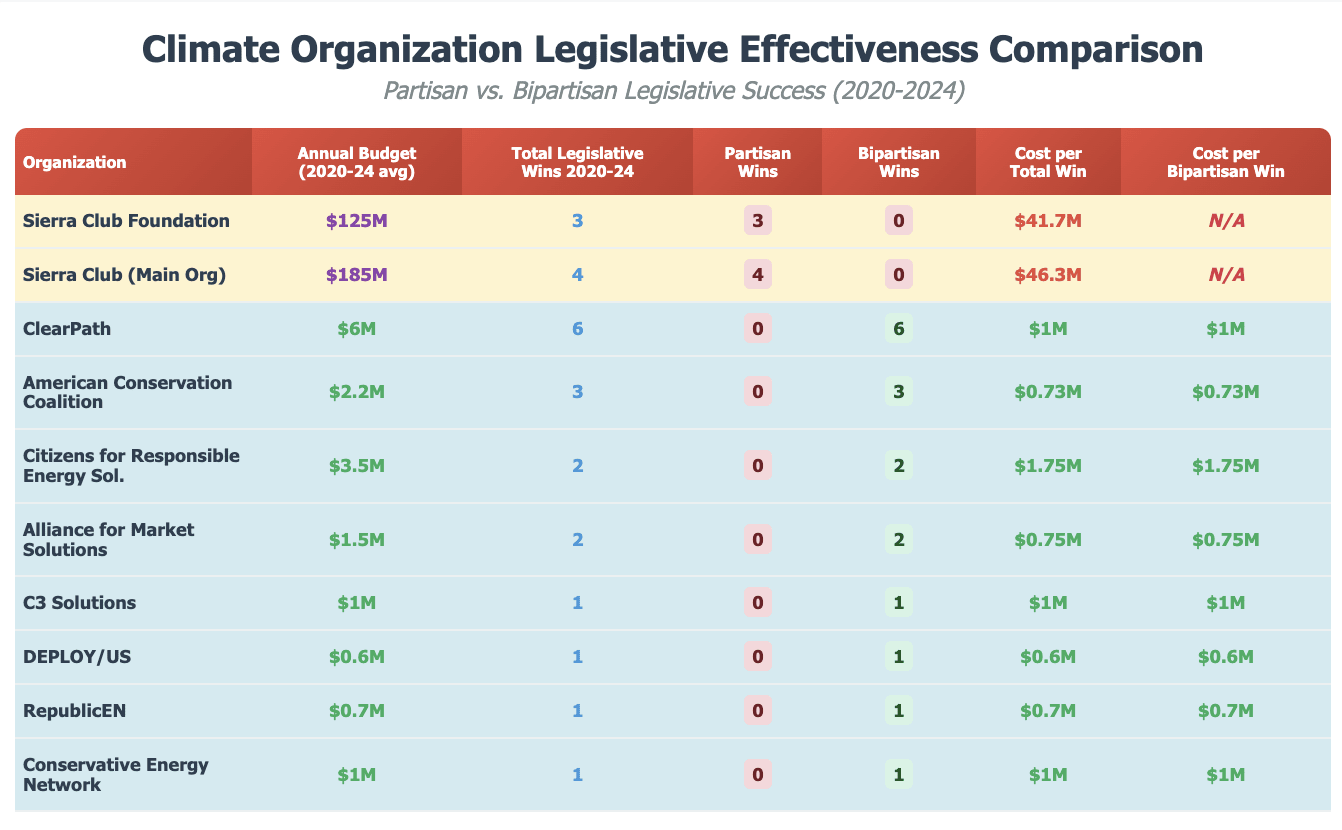Image resolution: width=1342 pixels, height=830 pixels.
Task: Click the $46.3M cost per win
Action: coord(1048,275)
